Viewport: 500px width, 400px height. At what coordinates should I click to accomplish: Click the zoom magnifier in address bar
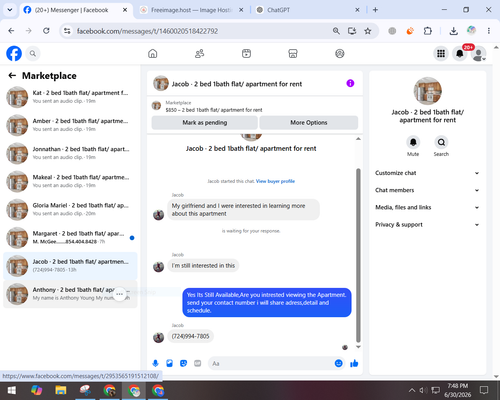click(336, 31)
